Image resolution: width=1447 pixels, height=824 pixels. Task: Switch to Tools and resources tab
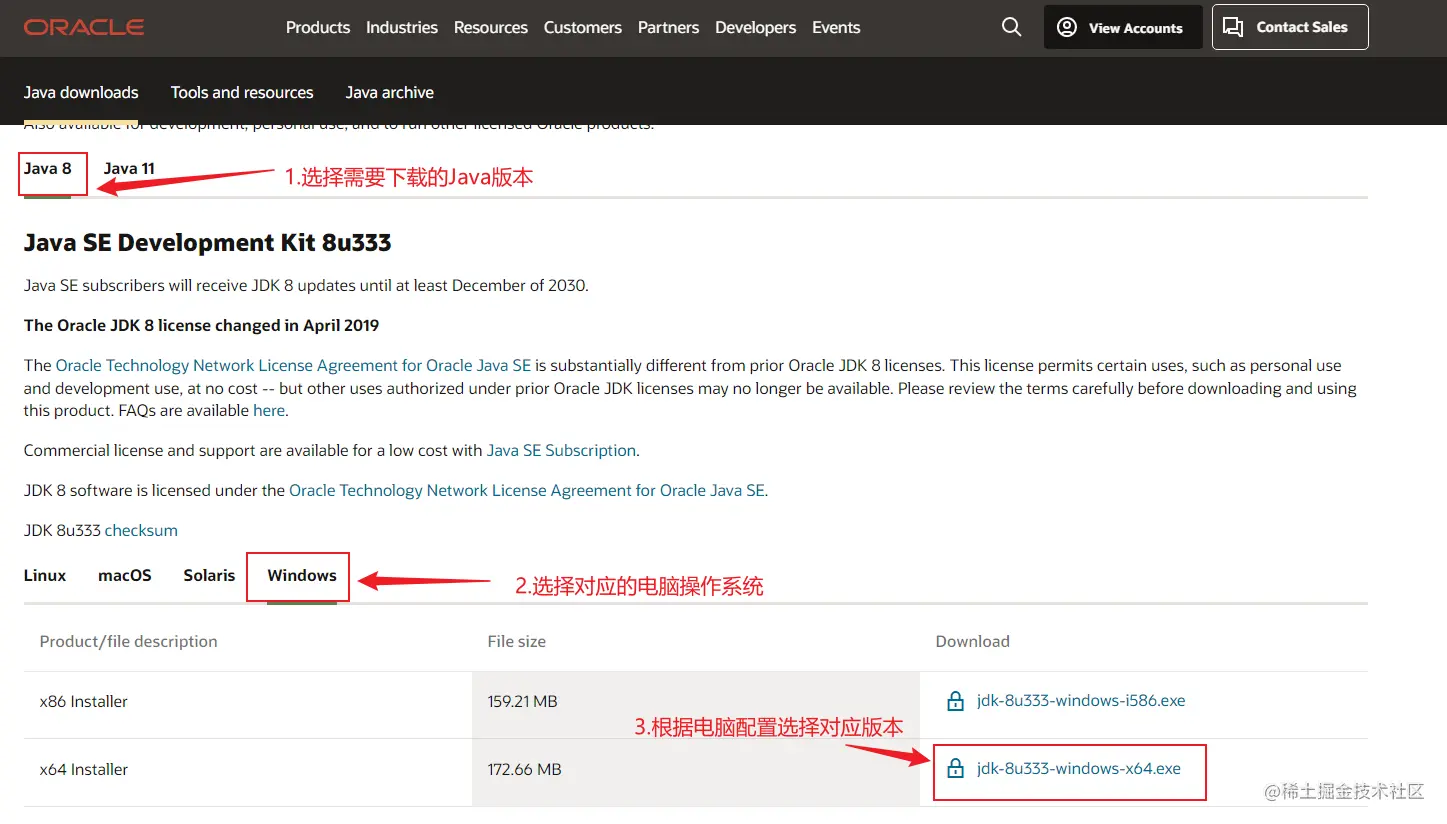coord(242,92)
